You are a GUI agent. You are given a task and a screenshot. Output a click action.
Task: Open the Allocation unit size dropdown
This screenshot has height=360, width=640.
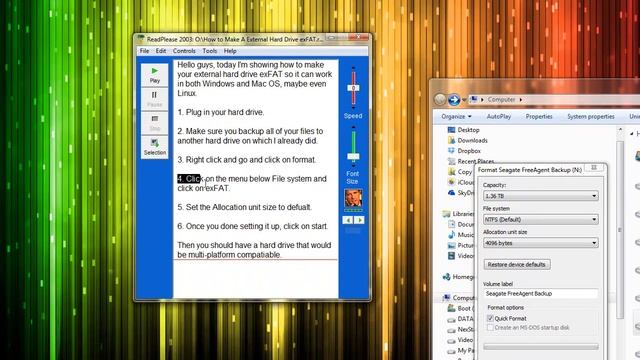(540, 243)
